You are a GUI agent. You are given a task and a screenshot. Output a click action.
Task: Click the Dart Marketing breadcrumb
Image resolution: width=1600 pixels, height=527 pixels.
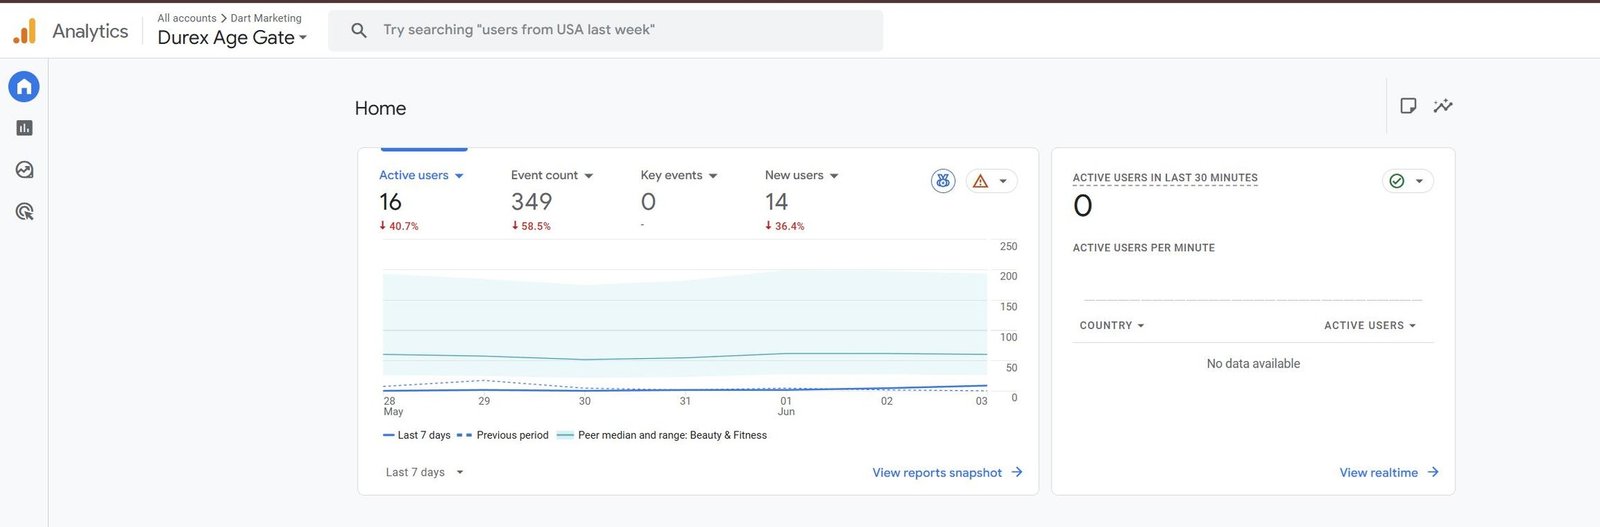click(x=266, y=18)
